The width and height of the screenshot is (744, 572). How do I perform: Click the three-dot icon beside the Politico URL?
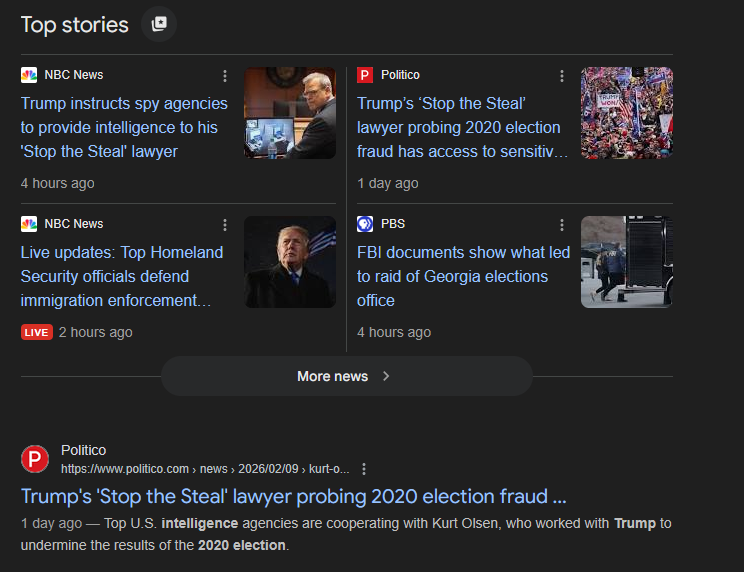364,469
